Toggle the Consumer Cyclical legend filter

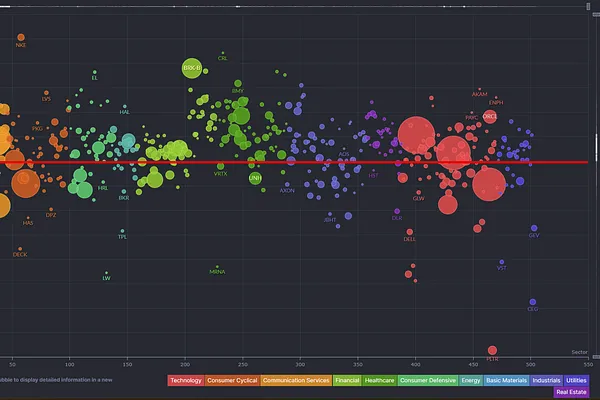(233, 381)
